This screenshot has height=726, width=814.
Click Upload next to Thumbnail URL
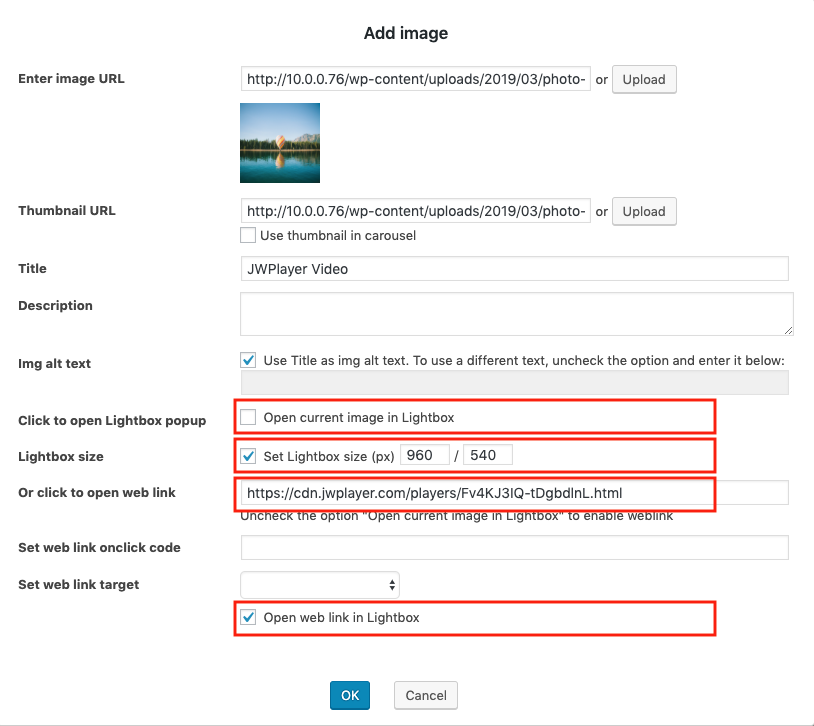(644, 211)
